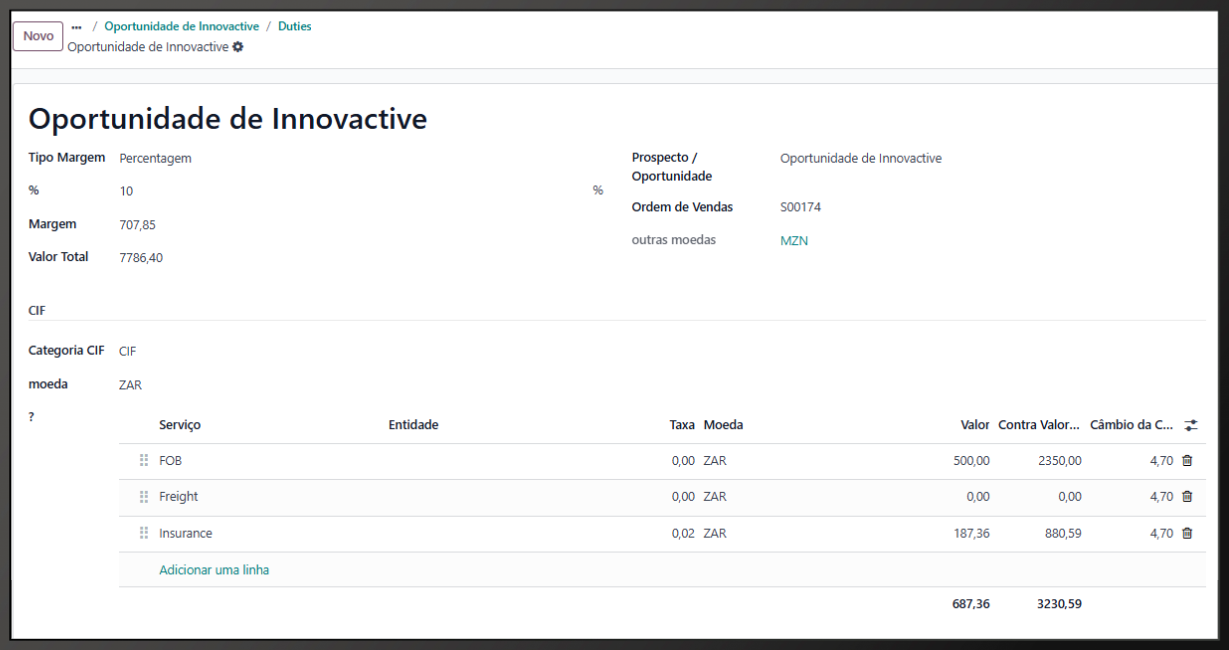Image resolution: width=1229 pixels, height=650 pixels.
Task: Click the drag handle of the Freight row
Action: pyautogui.click(x=144, y=497)
